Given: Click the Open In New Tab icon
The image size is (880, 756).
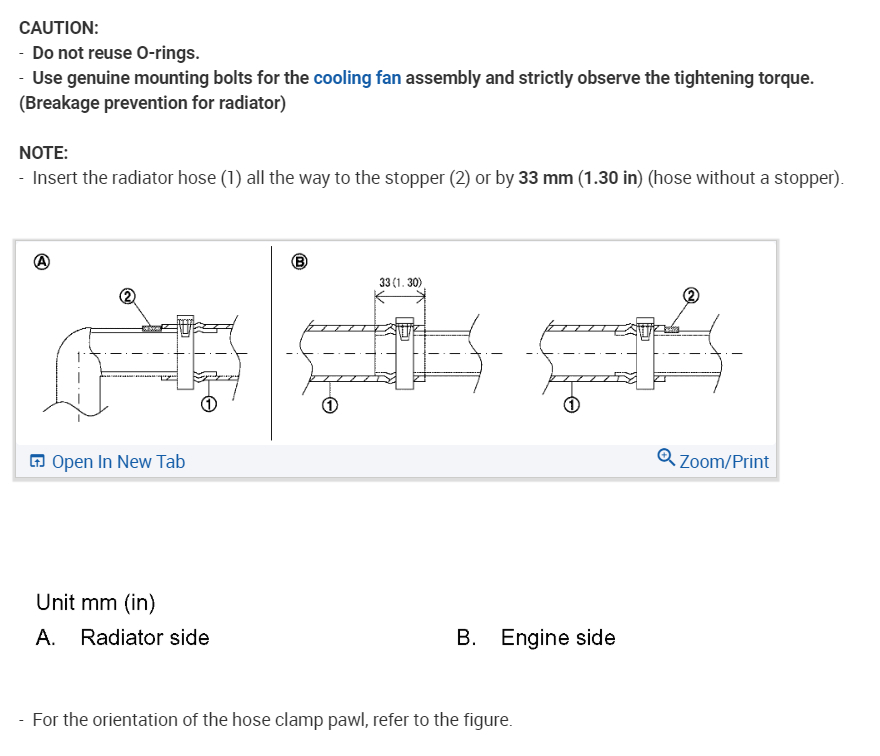Looking at the screenshot, I should 37,462.
